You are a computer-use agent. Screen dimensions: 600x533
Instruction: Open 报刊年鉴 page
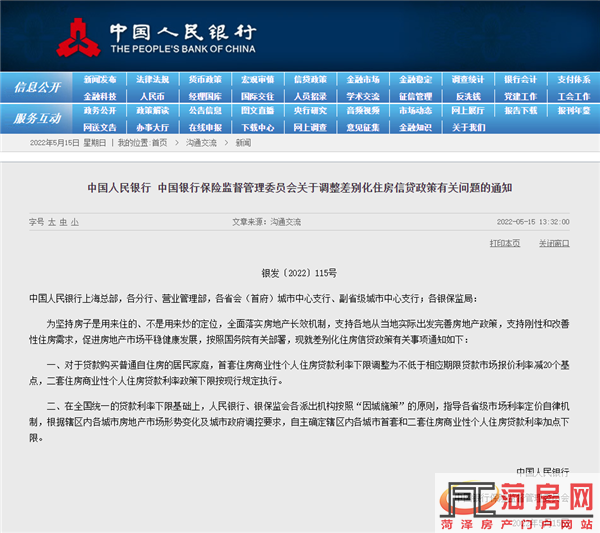pyautogui.click(x=574, y=111)
